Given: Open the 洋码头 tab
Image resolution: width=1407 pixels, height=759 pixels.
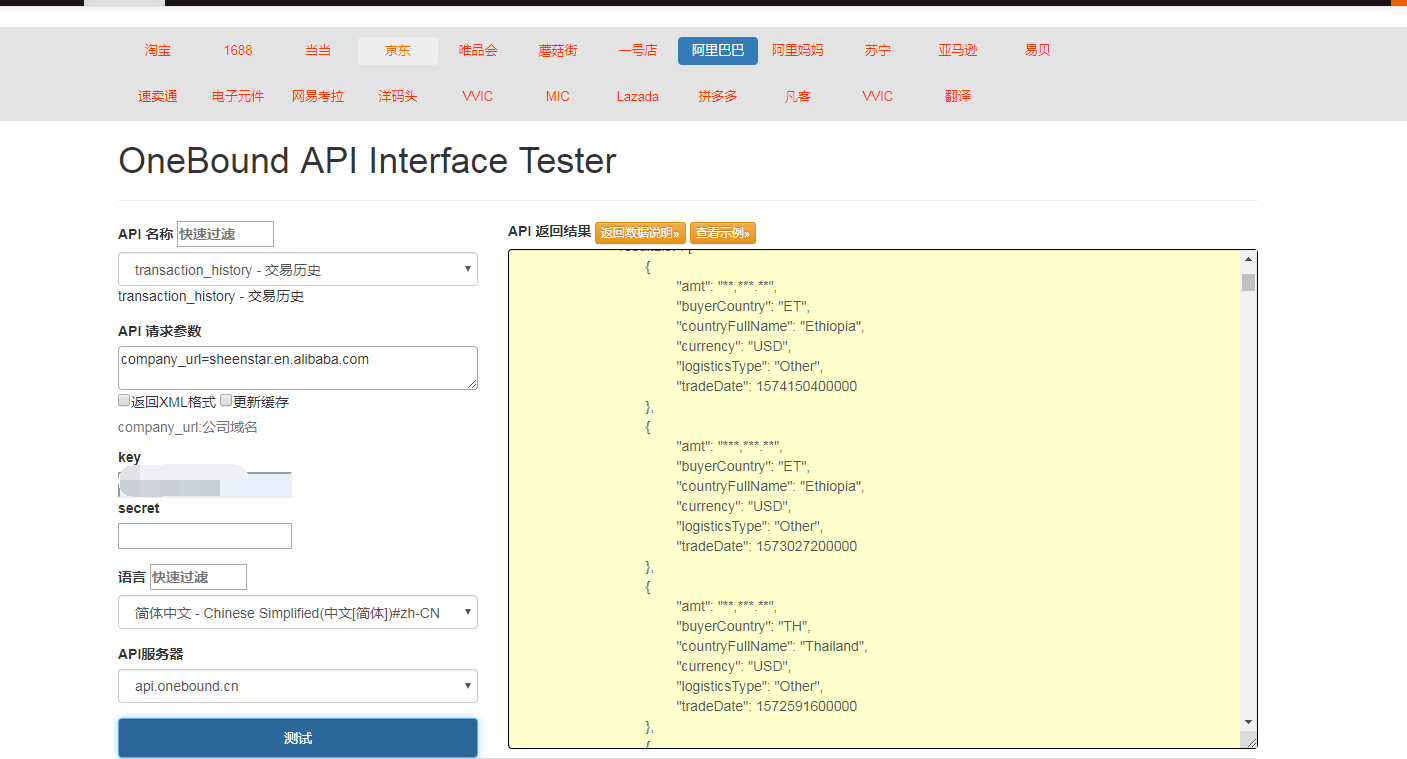Looking at the screenshot, I should coord(398,96).
